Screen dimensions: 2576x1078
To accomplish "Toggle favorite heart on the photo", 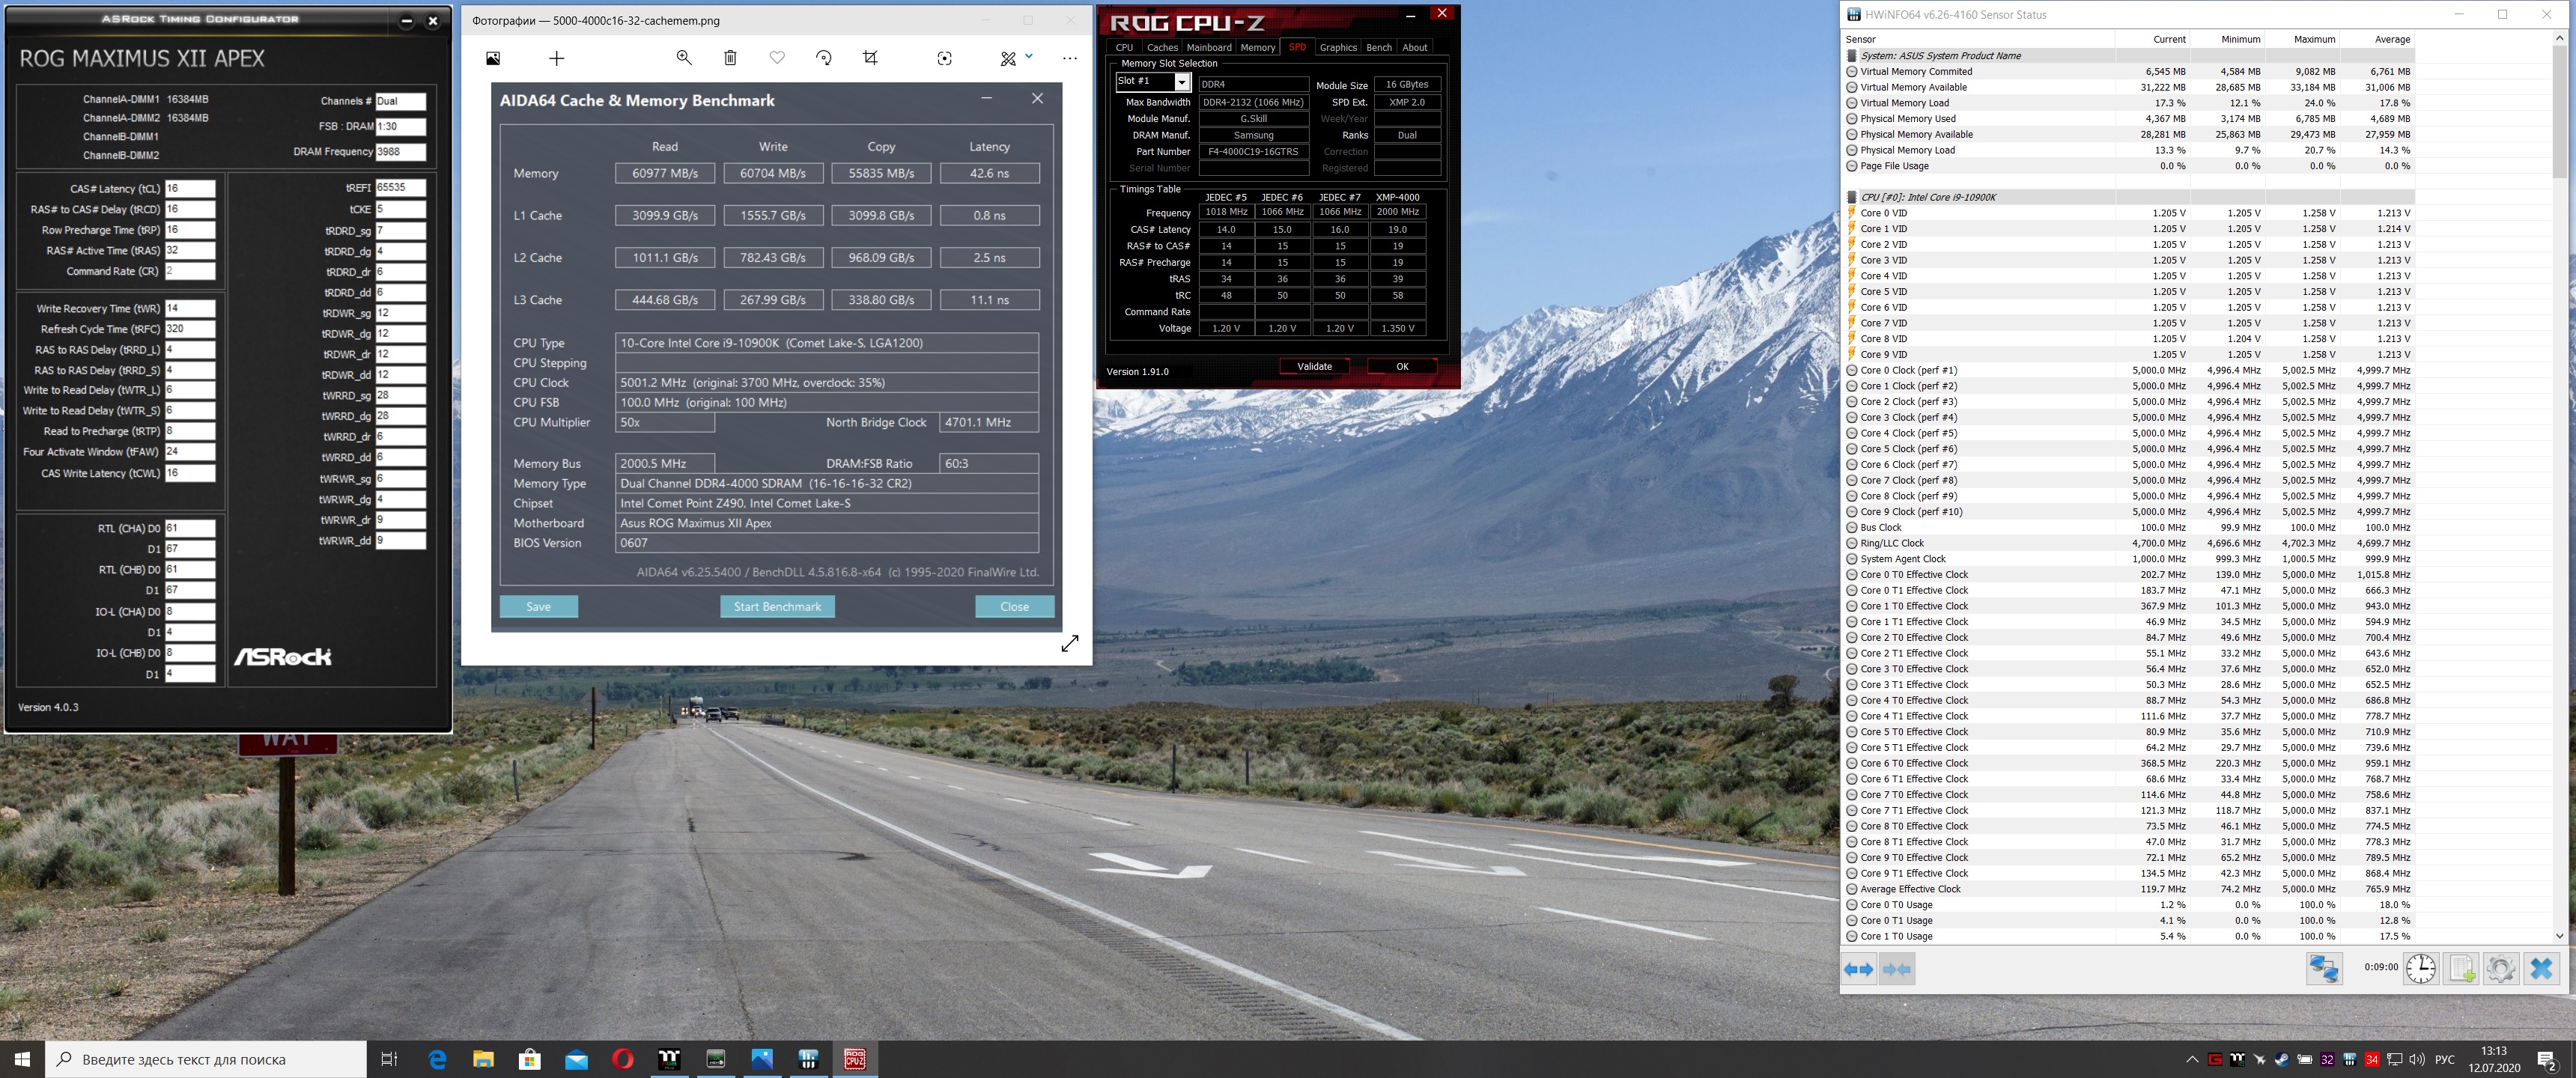I will pyautogui.click(x=777, y=58).
